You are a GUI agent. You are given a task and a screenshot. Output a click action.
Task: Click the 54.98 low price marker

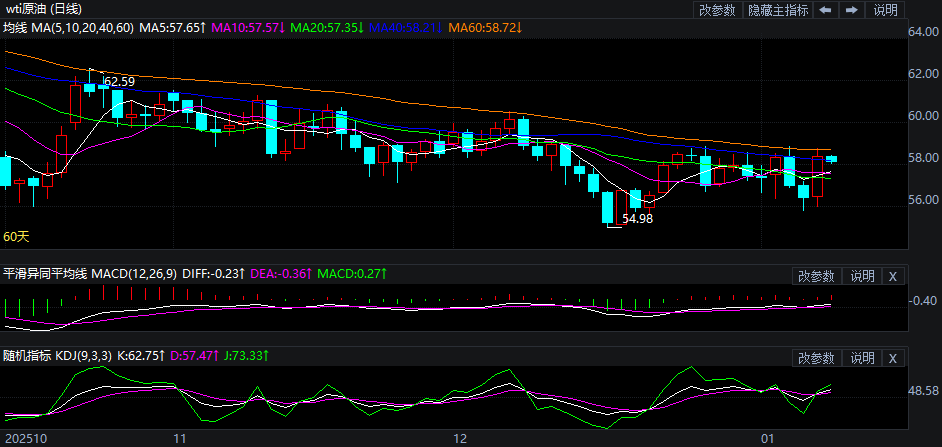point(637,218)
